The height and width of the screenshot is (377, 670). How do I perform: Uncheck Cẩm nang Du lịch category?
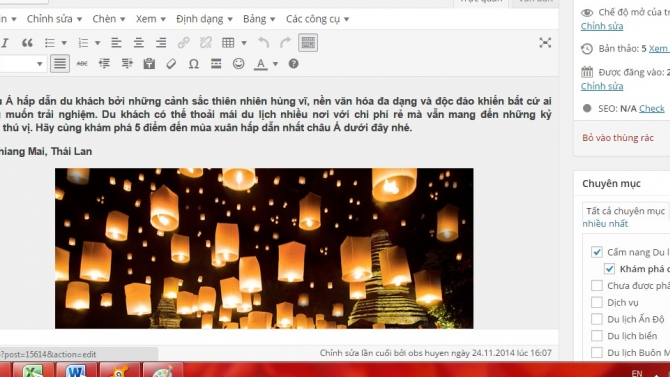[597, 252]
